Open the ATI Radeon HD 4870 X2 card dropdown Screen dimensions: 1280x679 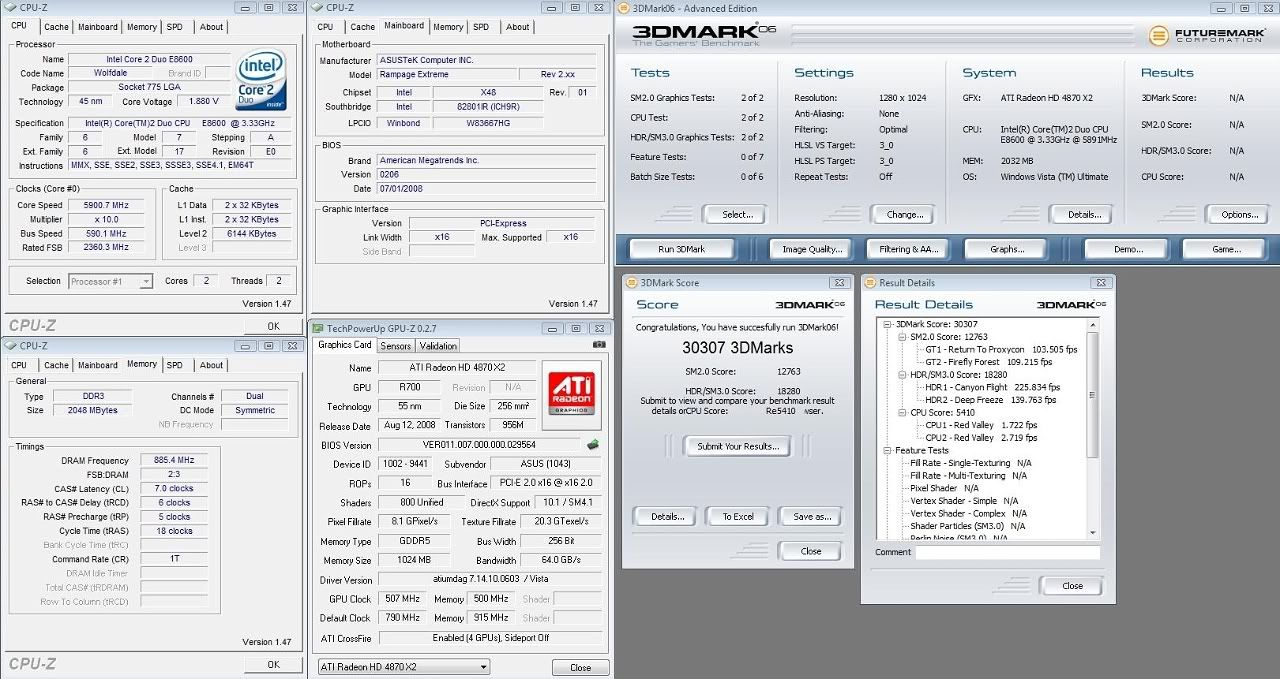click(x=403, y=667)
